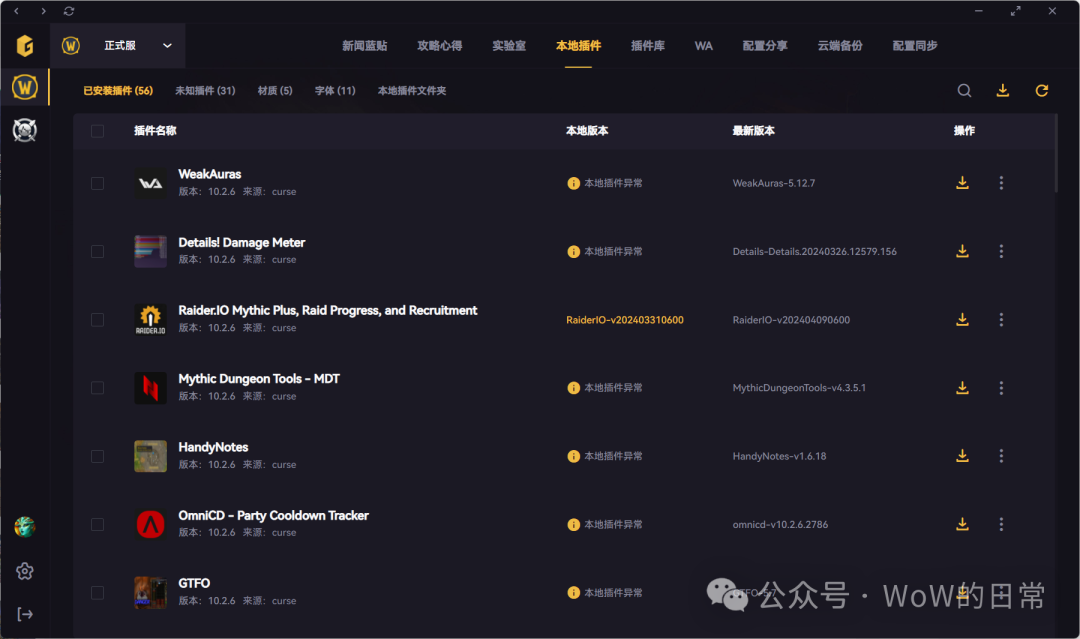This screenshot has height=639, width=1080.
Task: Open the 配置同步 tab
Action: coord(915,45)
